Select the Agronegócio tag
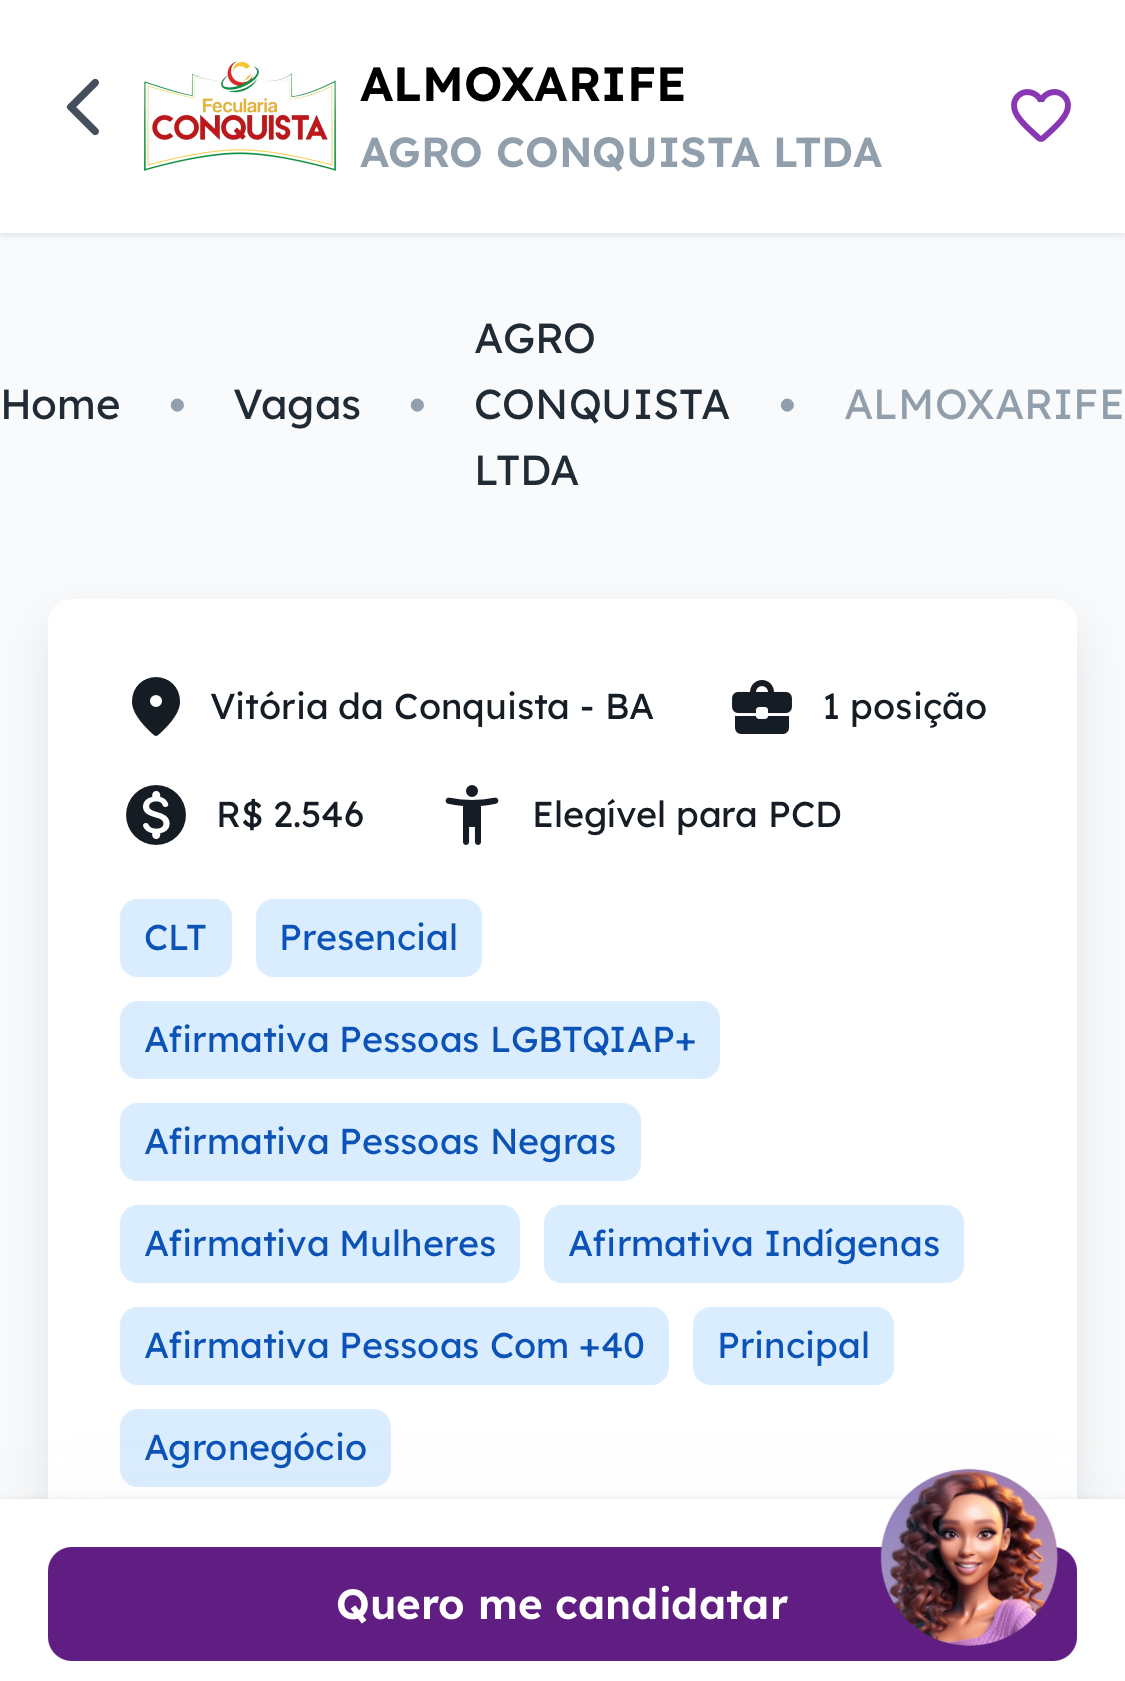The image size is (1125, 1681). coord(256,1448)
